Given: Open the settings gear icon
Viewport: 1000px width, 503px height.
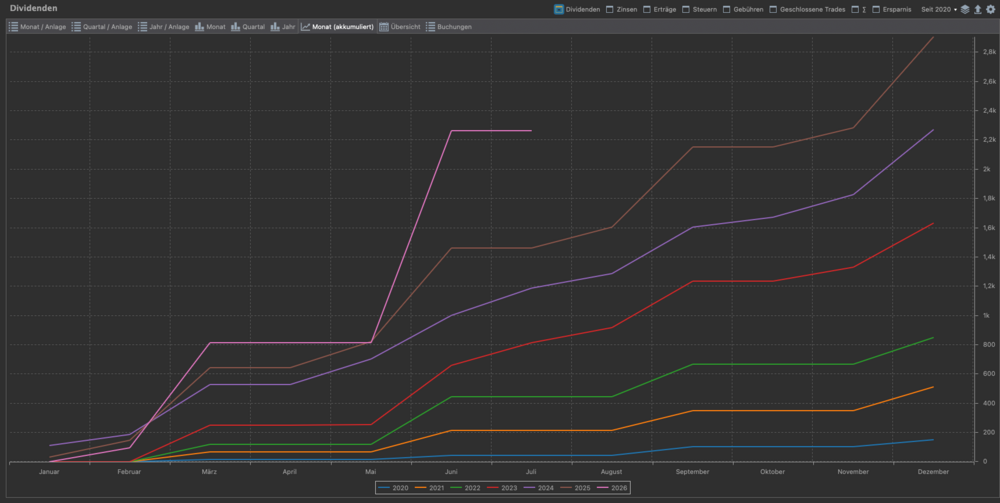Looking at the screenshot, I should point(990,10).
